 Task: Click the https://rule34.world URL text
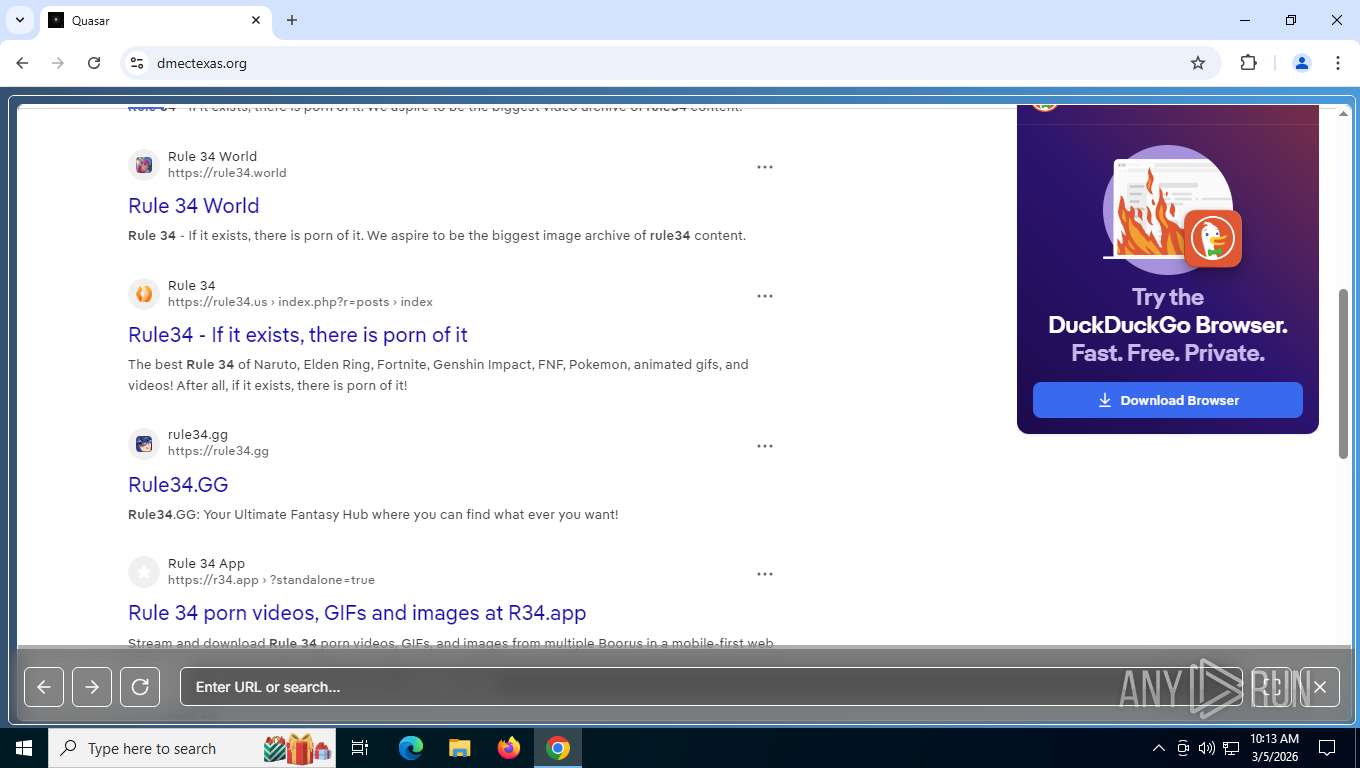[227, 173]
